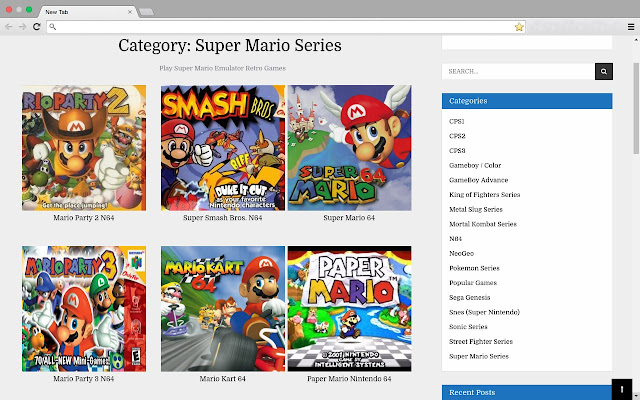Click the Mario Party 3 N64 title link
Viewport: 640px width, 400px height.
pos(84,379)
